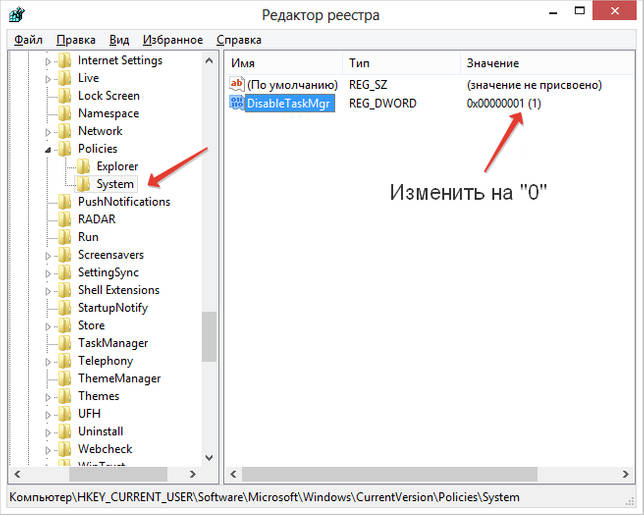Click the Themes folder icon
644x515 pixels.
tap(64, 396)
